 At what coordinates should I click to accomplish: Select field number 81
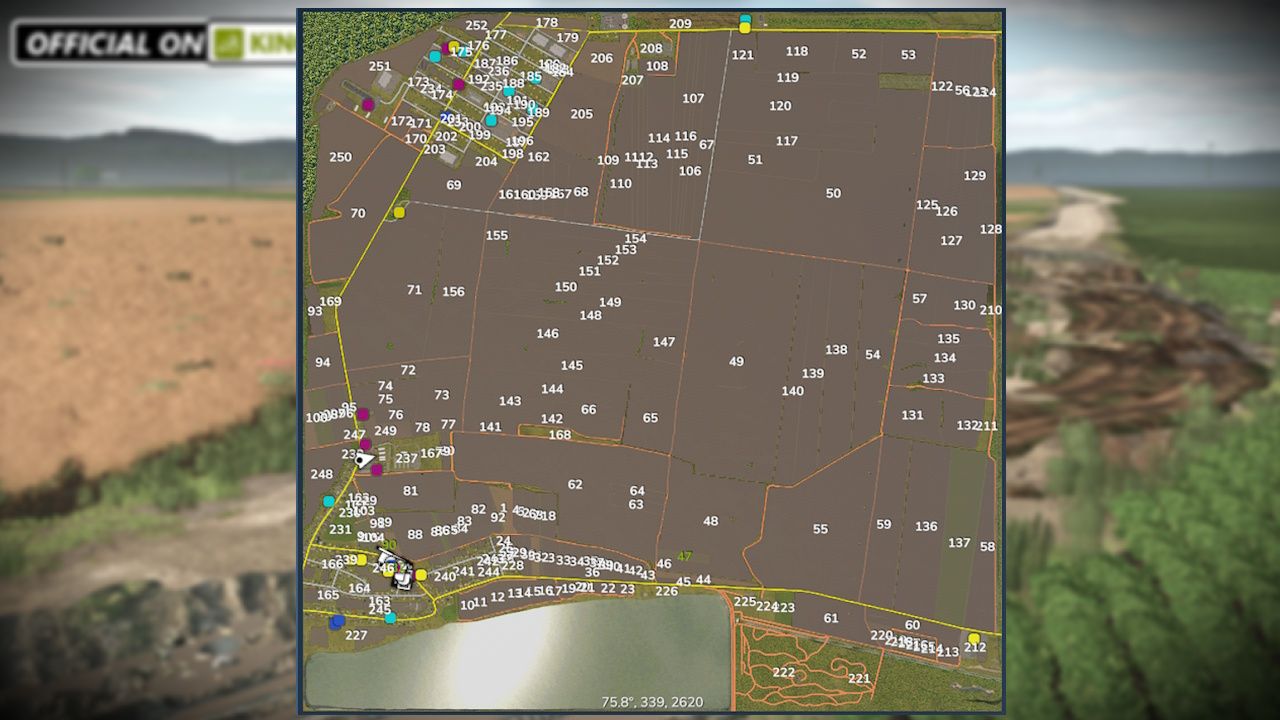coord(410,491)
